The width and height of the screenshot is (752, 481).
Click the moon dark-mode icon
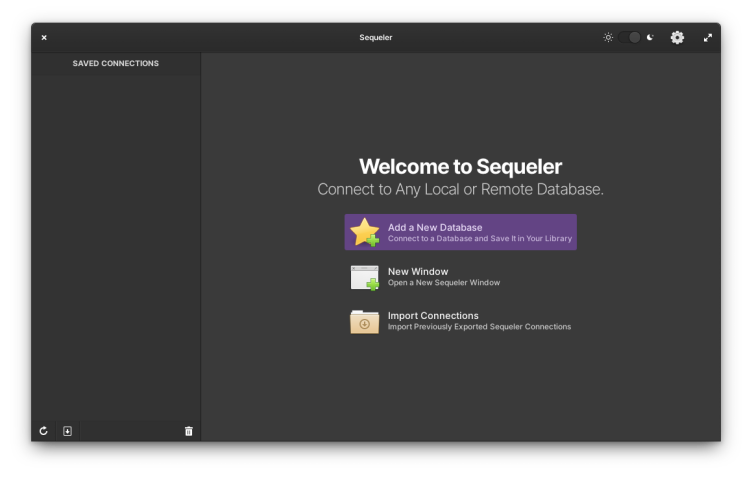pyautogui.click(x=650, y=38)
